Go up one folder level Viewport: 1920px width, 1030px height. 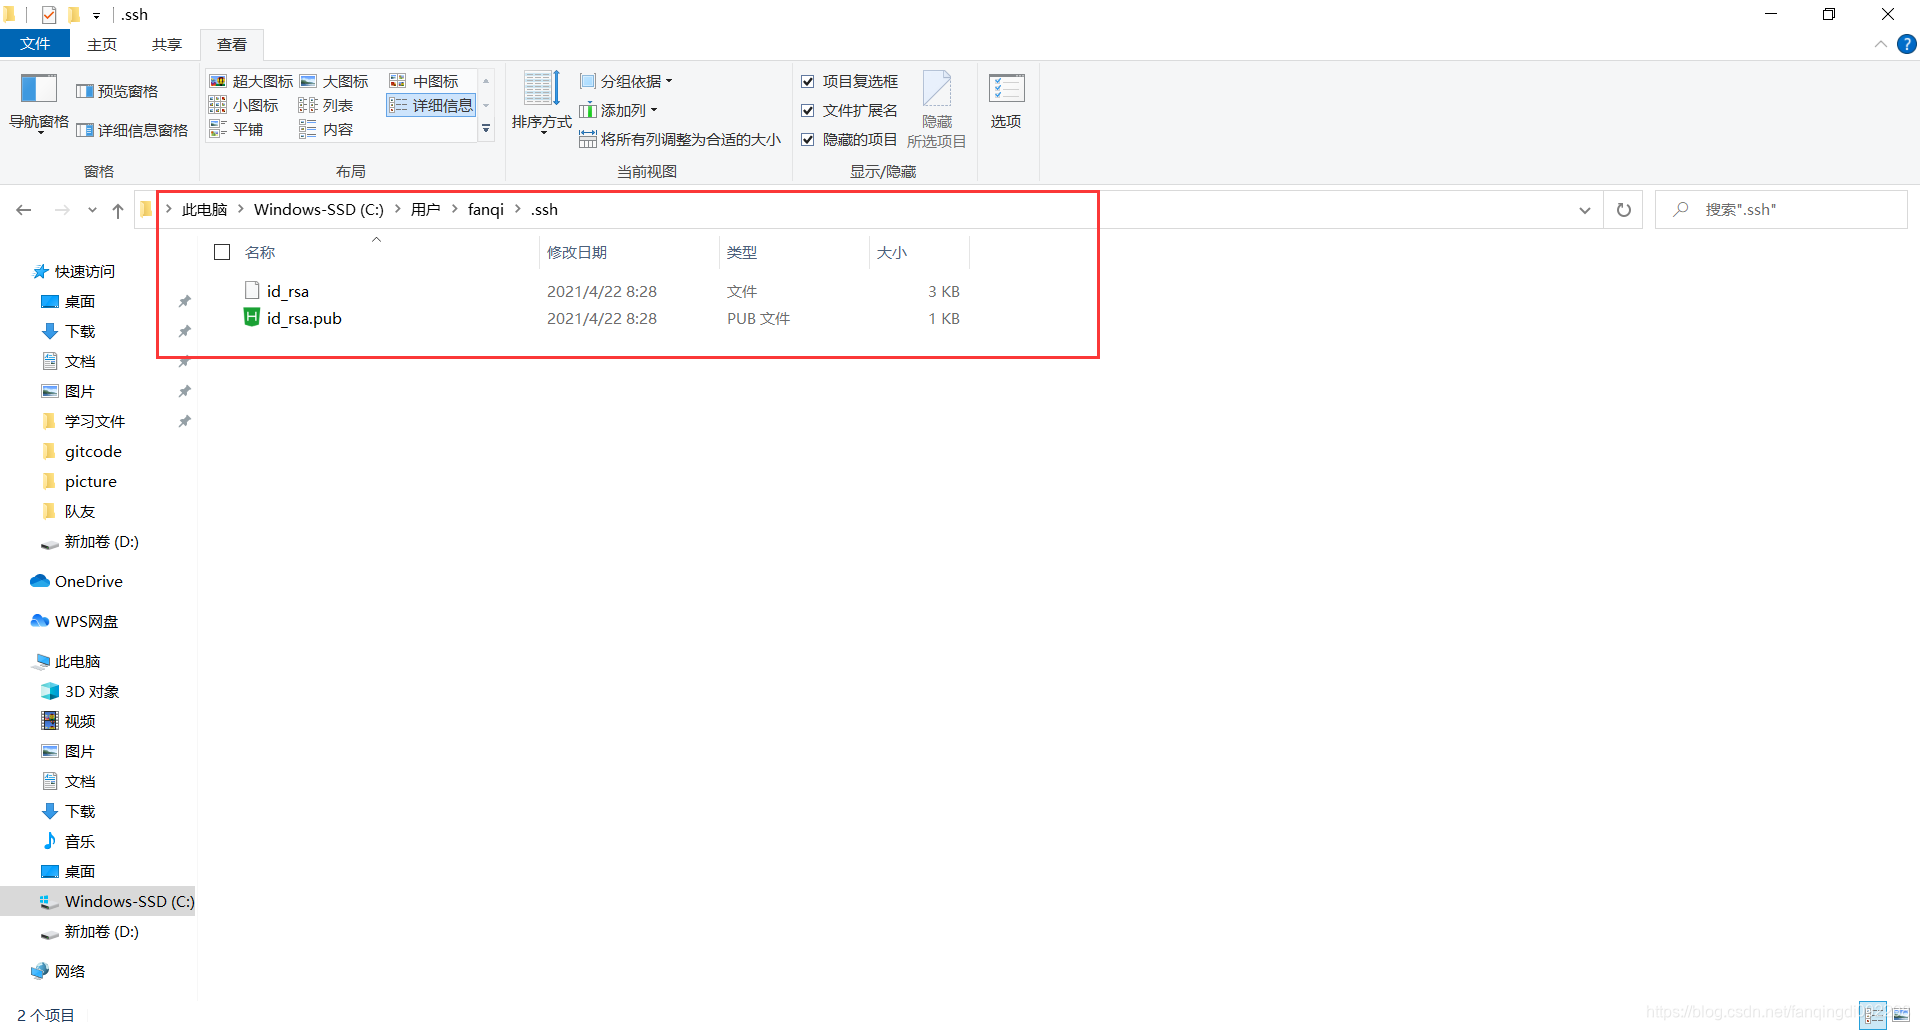coord(118,210)
